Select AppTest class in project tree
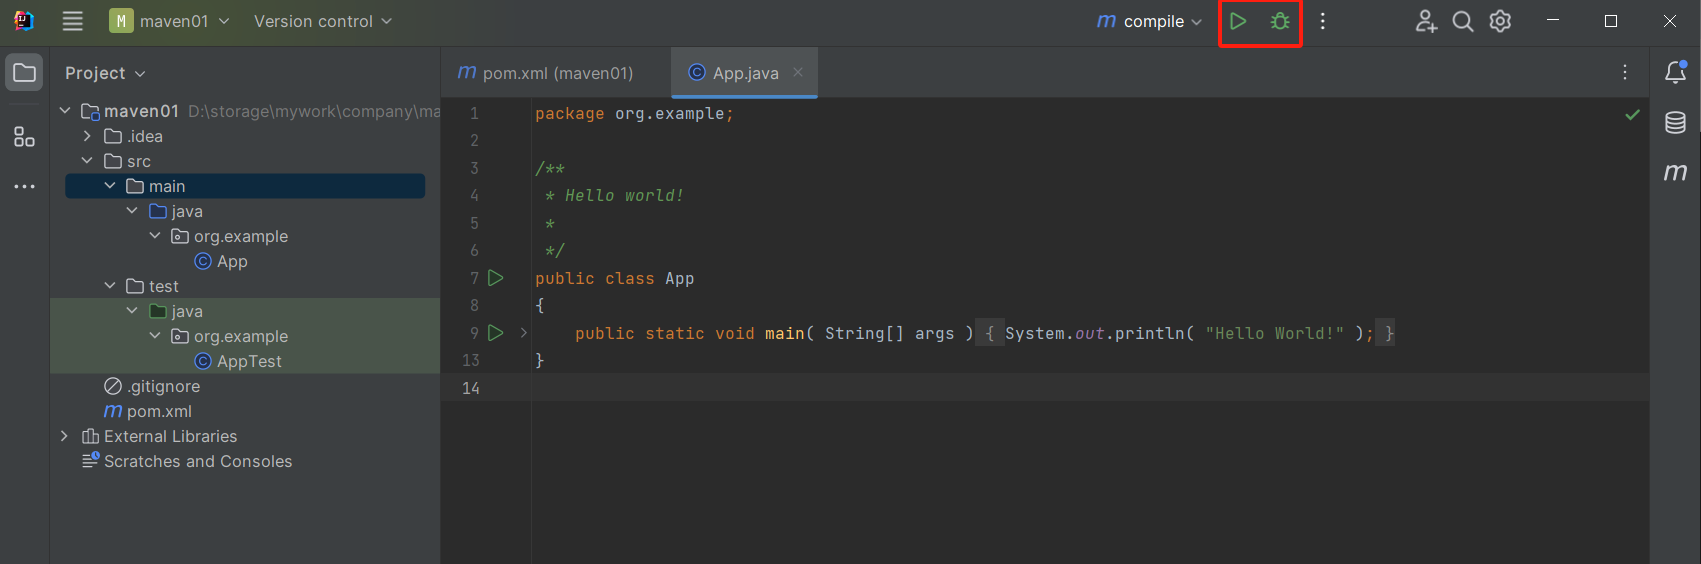The height and width of the screenshot is (564, 1701). click(x=249, y=361)
